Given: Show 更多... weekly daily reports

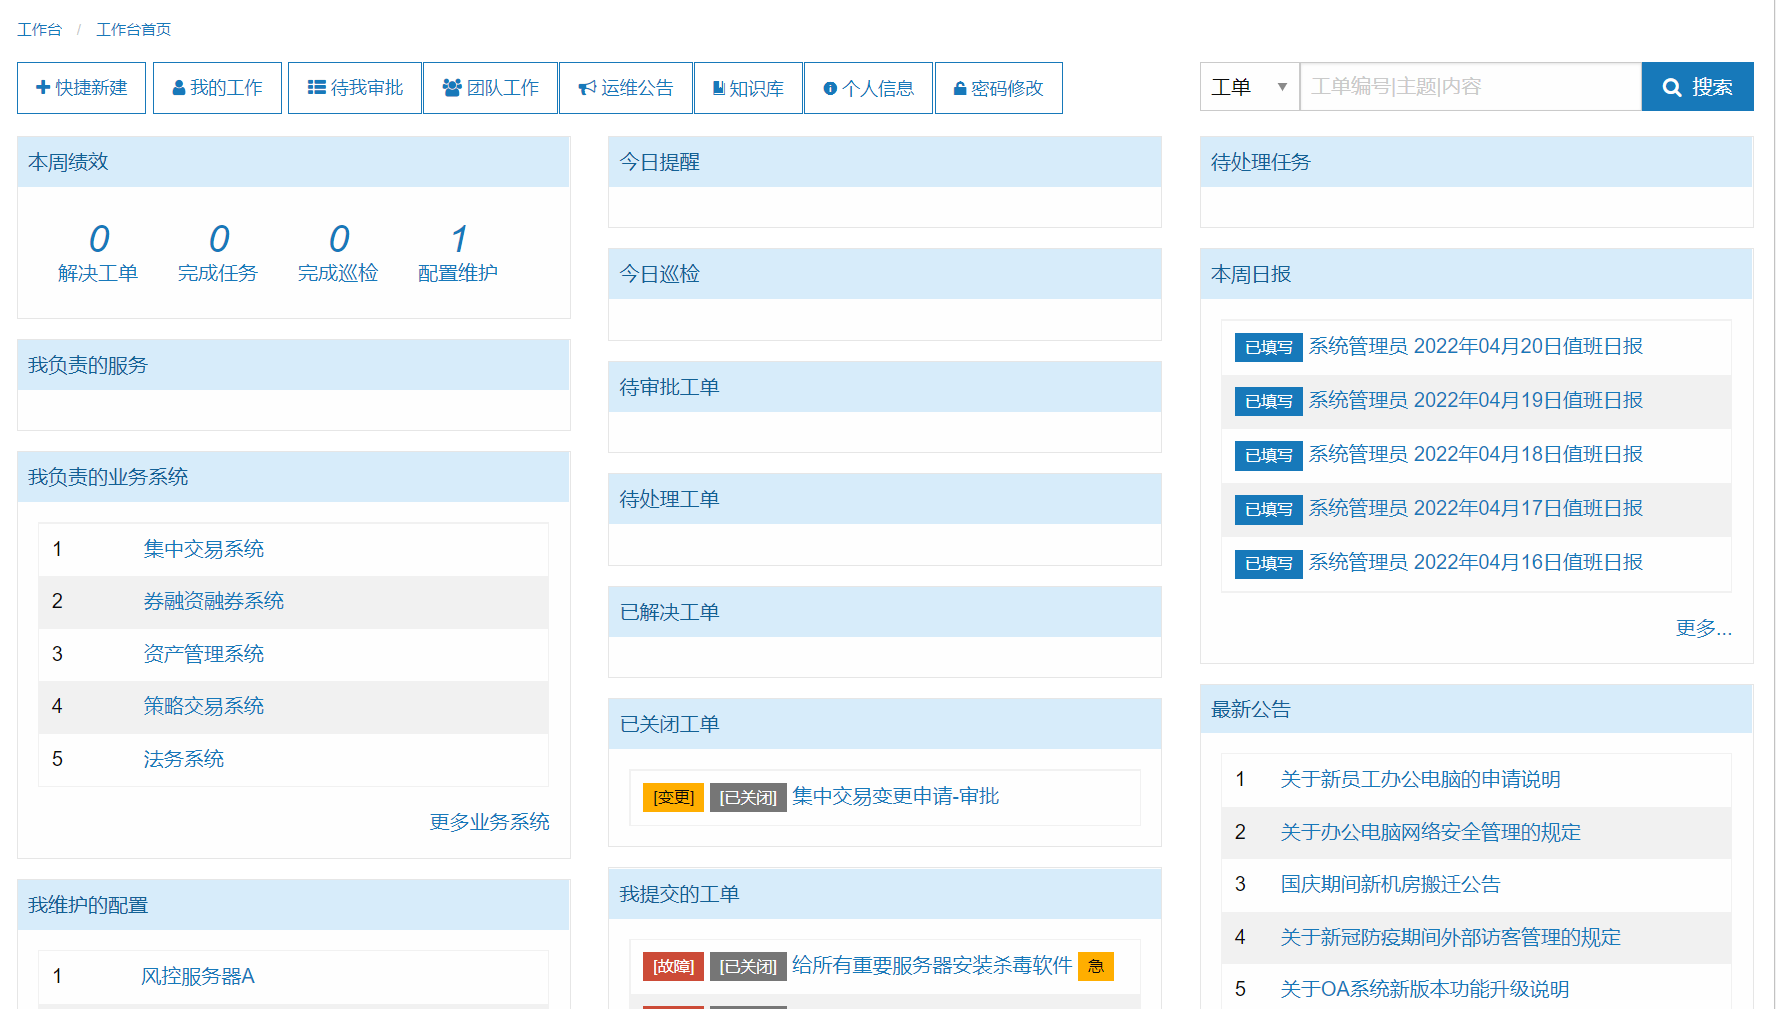Looking at the screenshot, I should tap(1703, 628).
